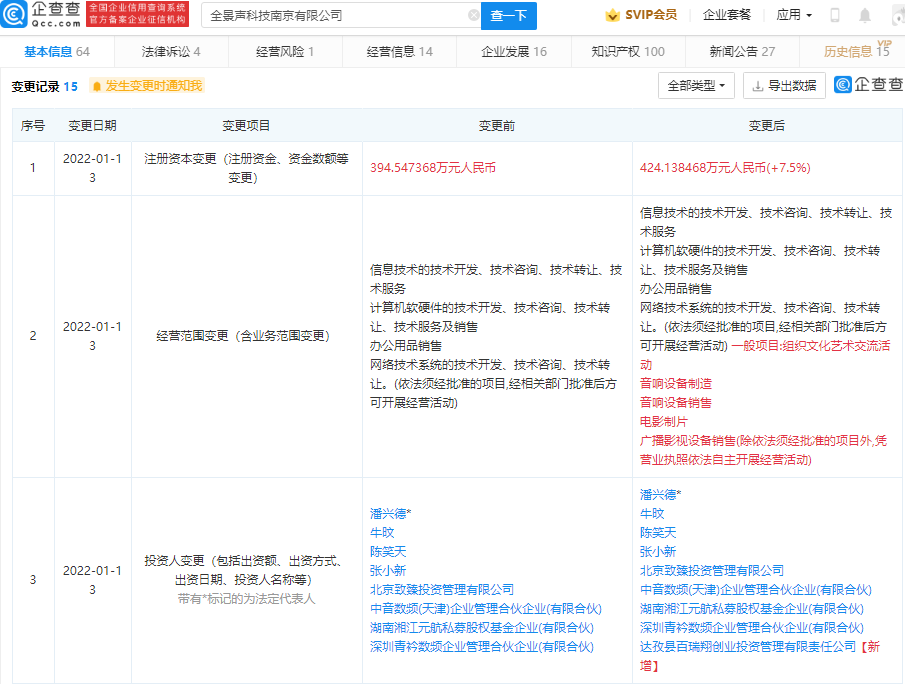Open 北京致臻投资管理有限公司 link in 变更前 column
905x684 pixels.
442,590
